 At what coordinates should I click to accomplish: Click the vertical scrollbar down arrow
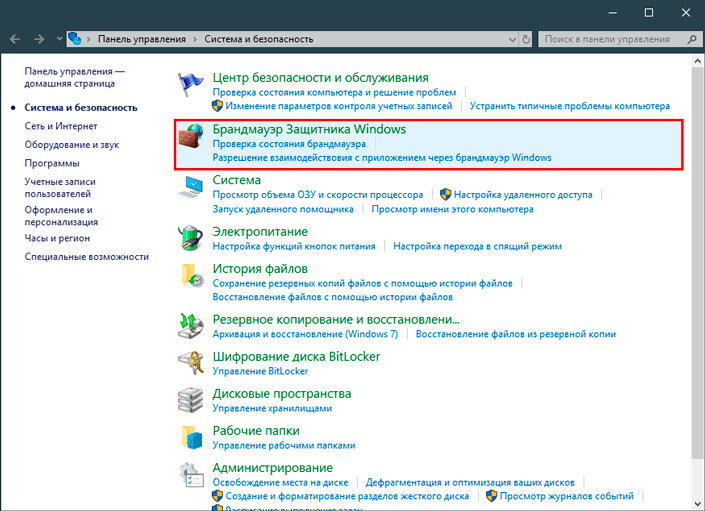(698, 503)
